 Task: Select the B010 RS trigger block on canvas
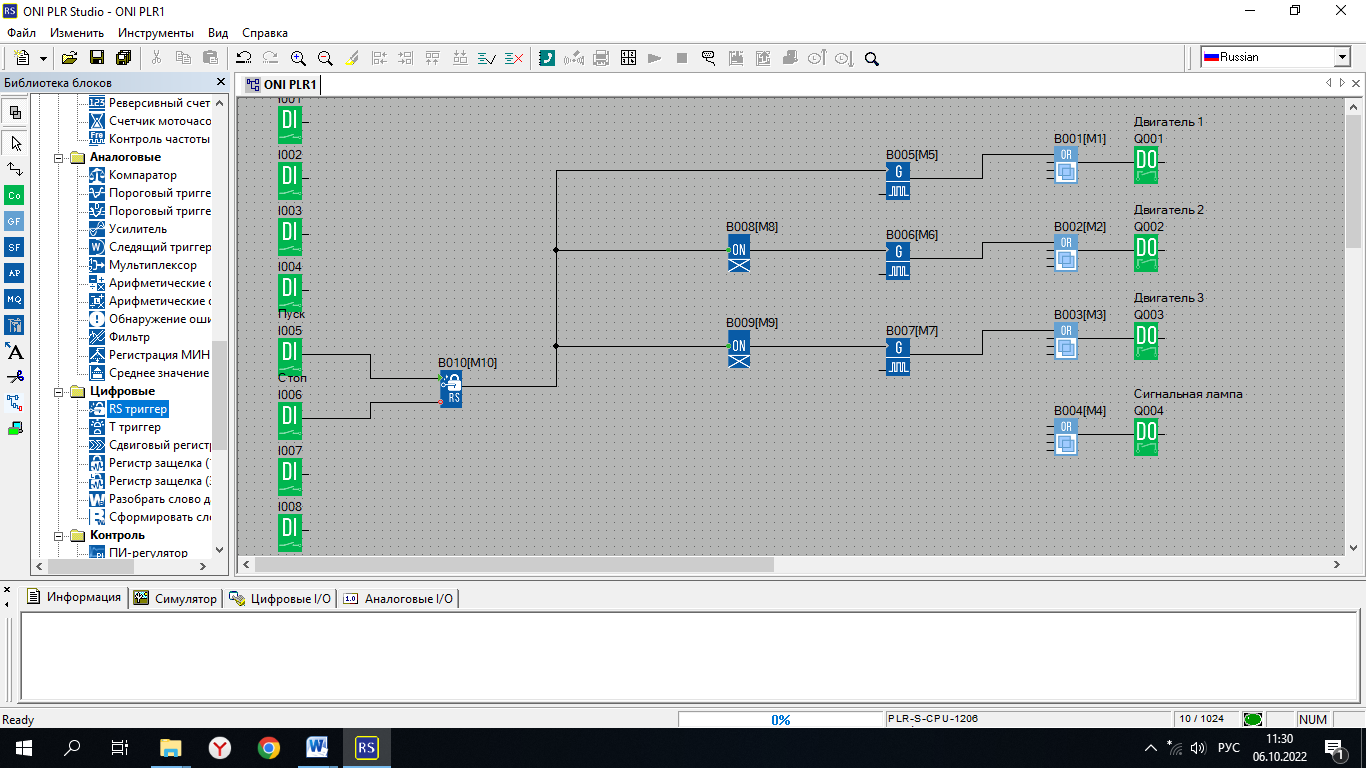click(451, 389)
